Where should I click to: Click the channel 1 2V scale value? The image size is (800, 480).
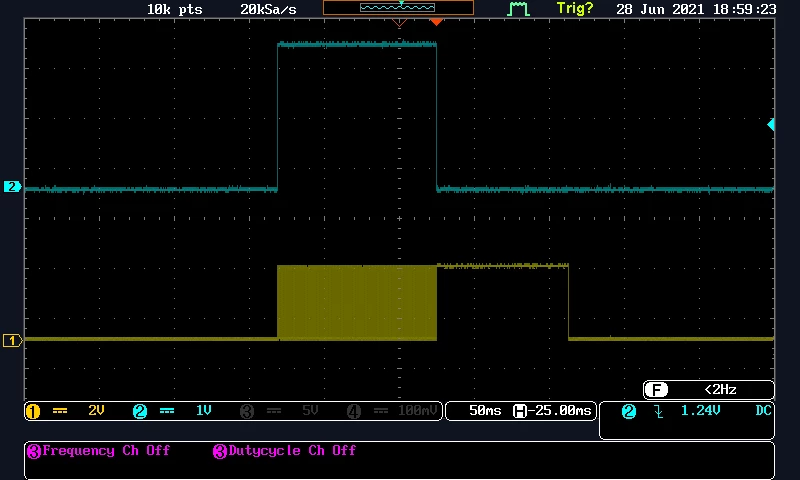point(96,411)
